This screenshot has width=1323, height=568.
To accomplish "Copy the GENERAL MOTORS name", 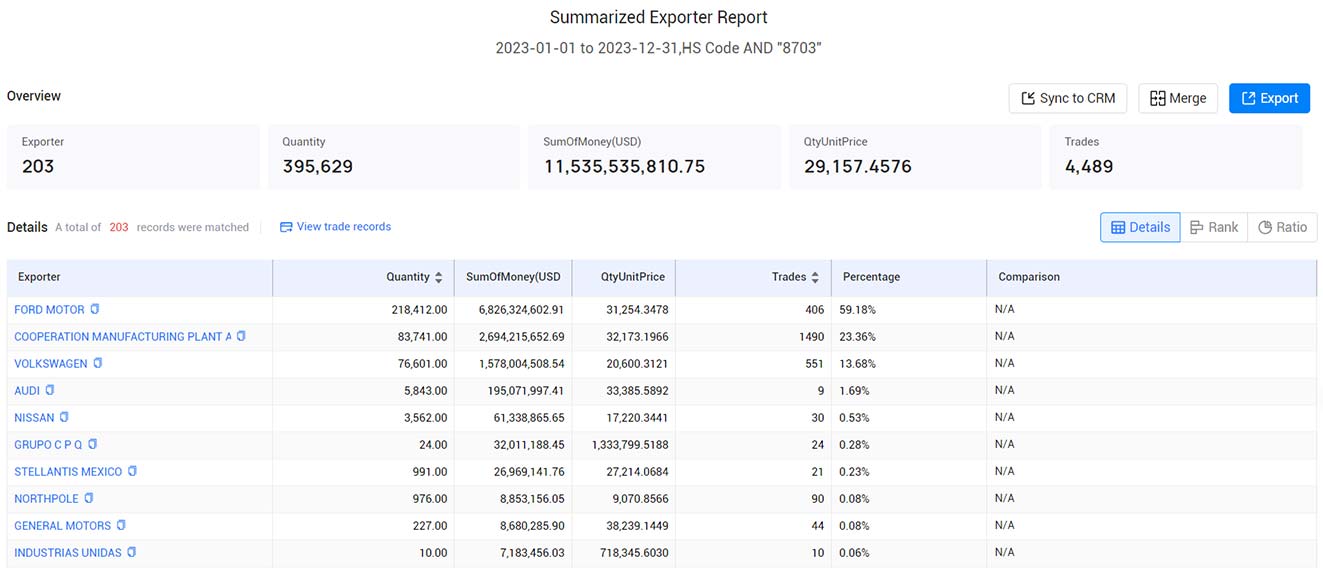I will coord(121,525).
